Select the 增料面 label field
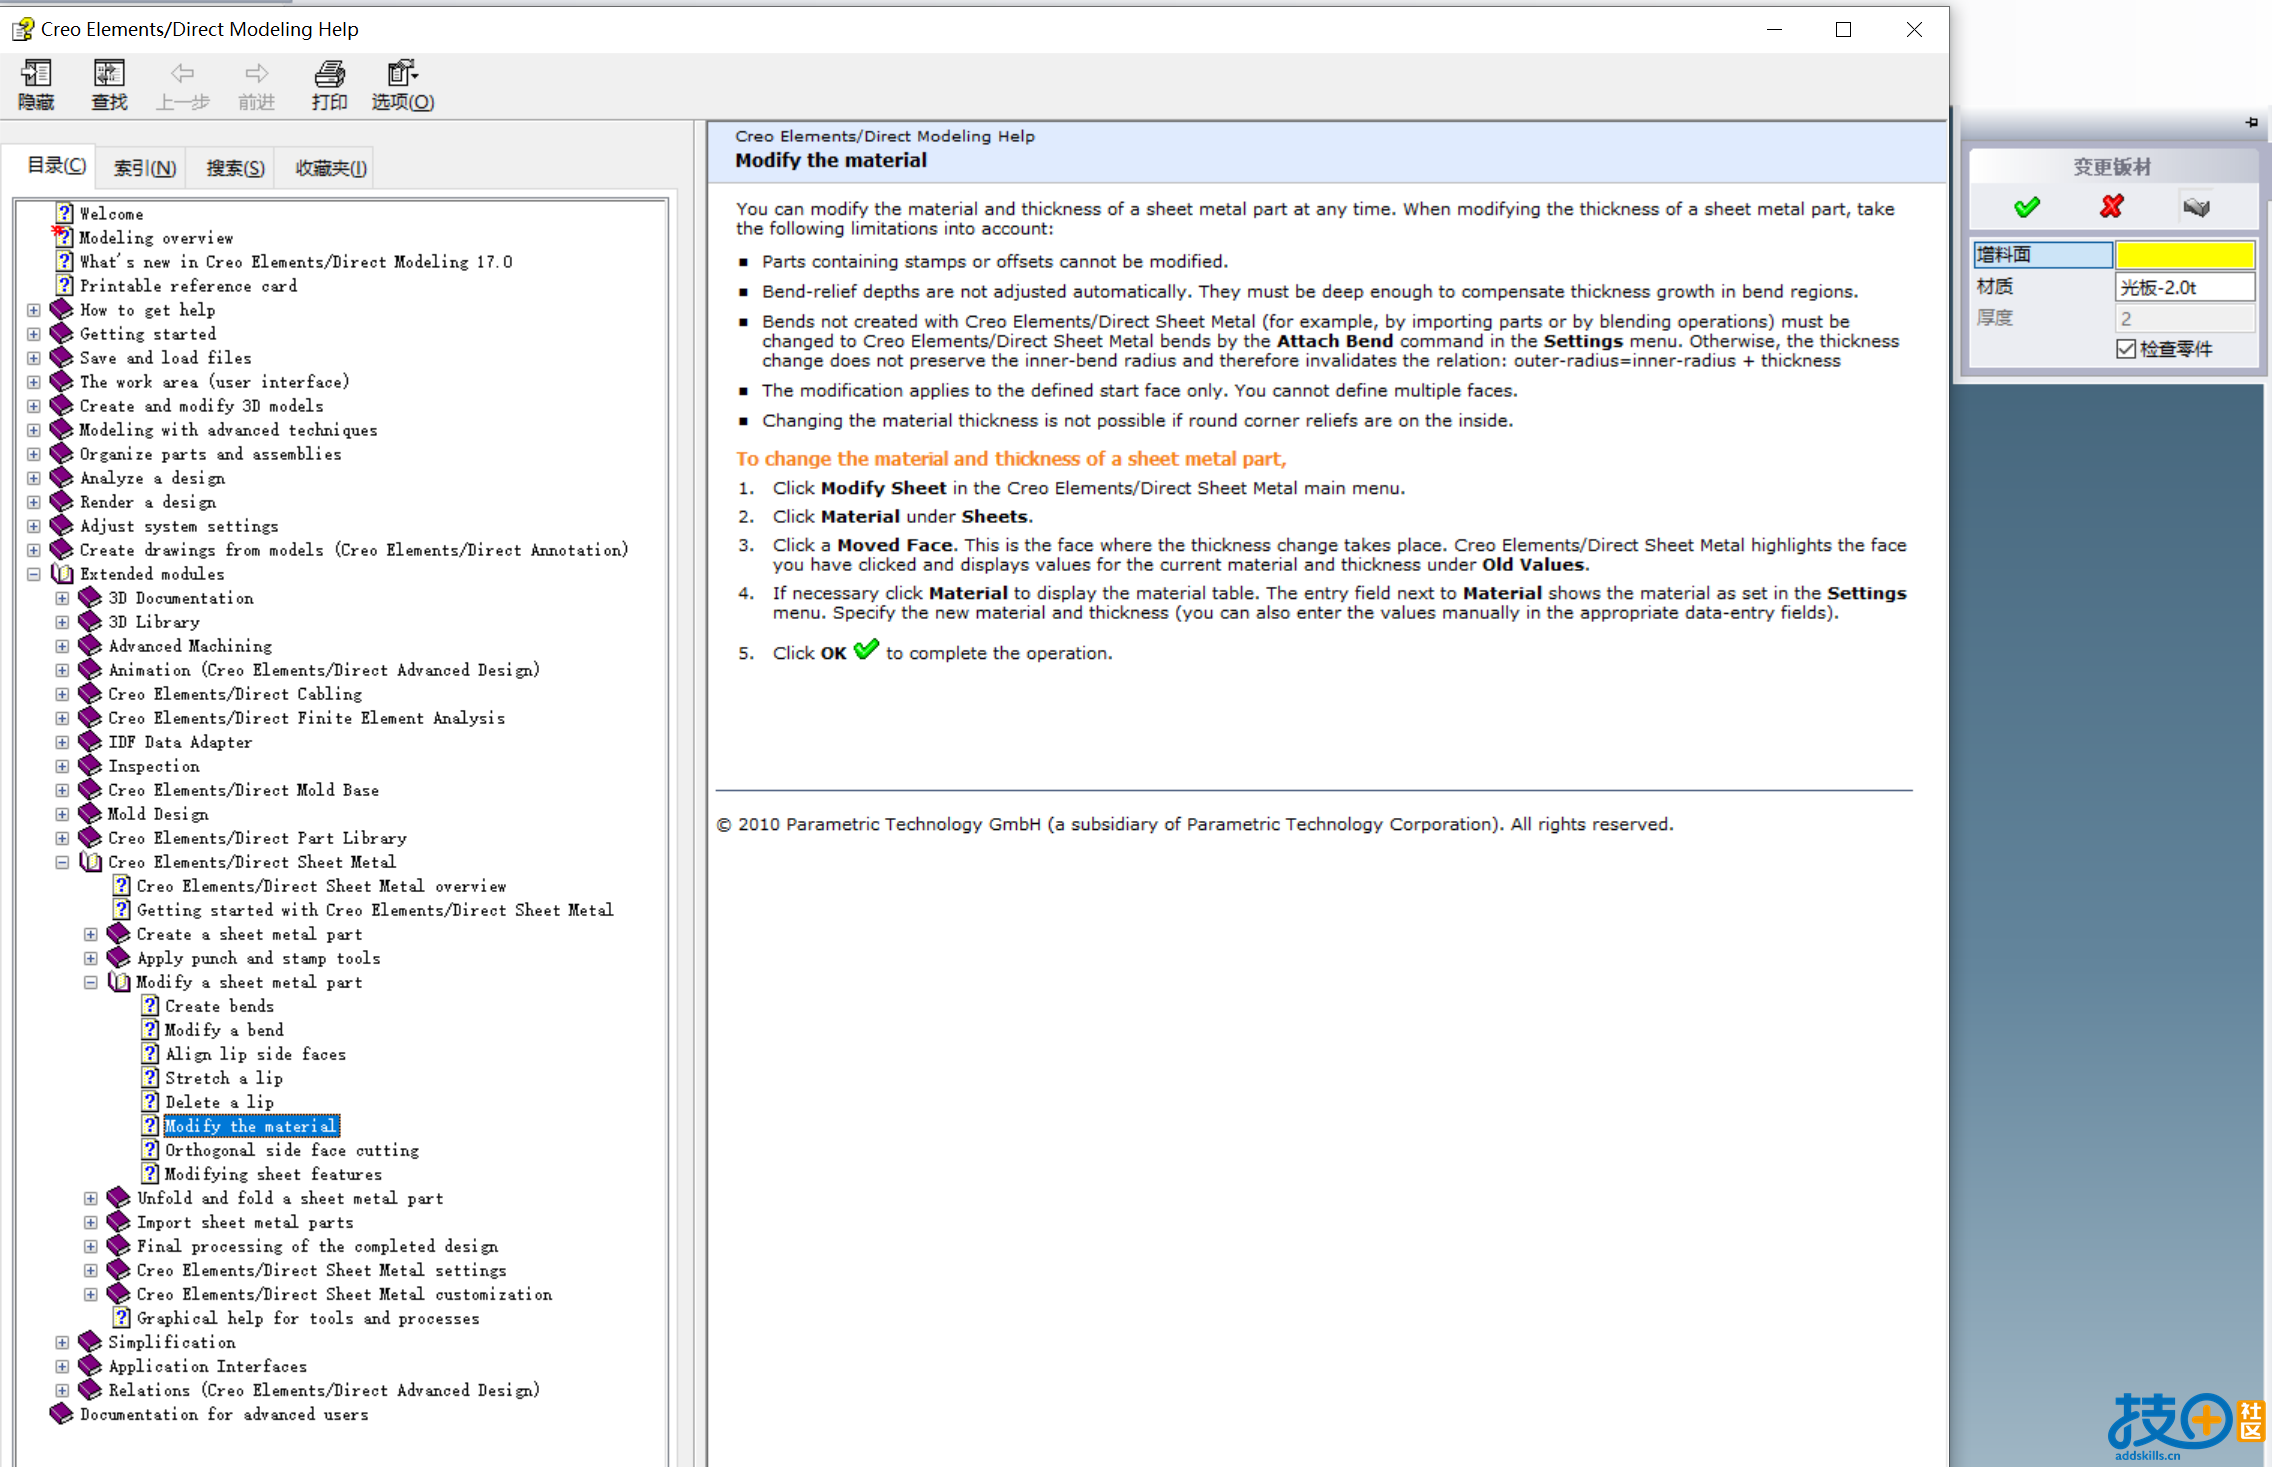The height and width of the screenshot is (1467, 2272). [x=2042, y=255]
